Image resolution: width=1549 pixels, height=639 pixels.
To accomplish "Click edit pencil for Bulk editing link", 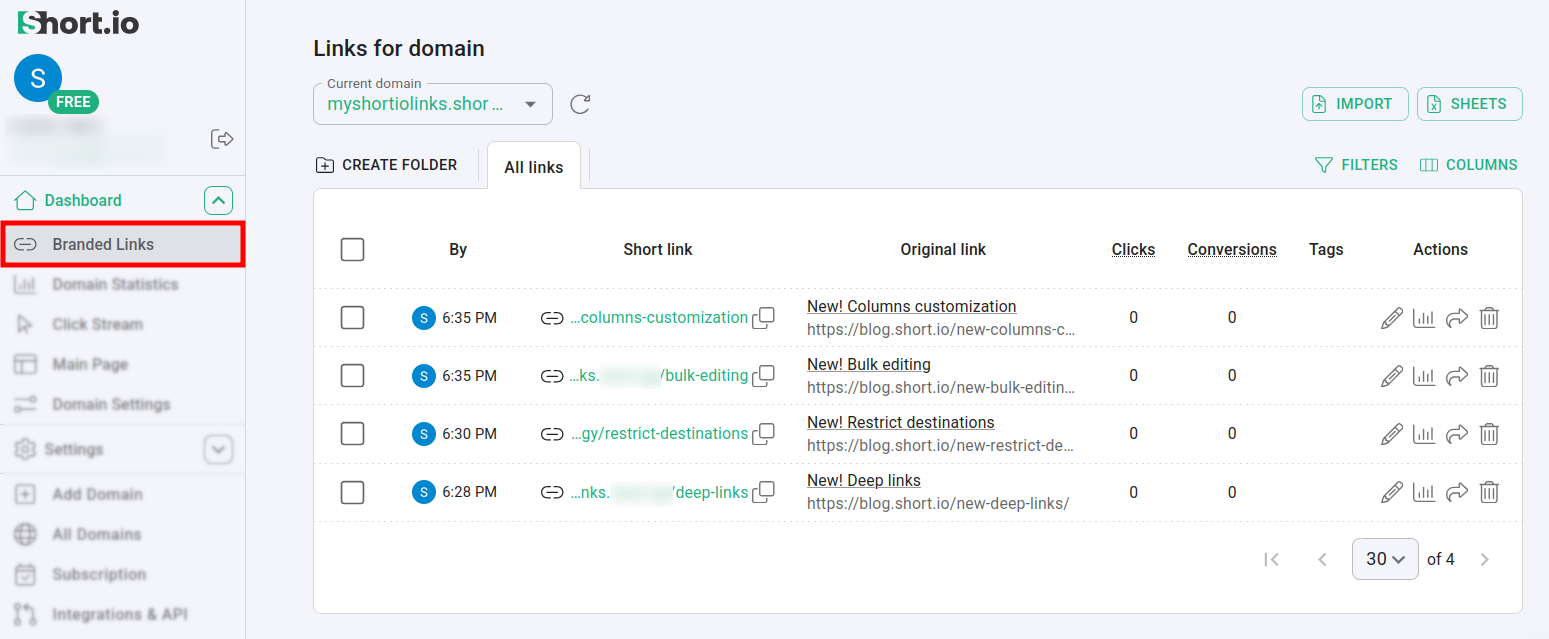I will [x=1391, y=376].
